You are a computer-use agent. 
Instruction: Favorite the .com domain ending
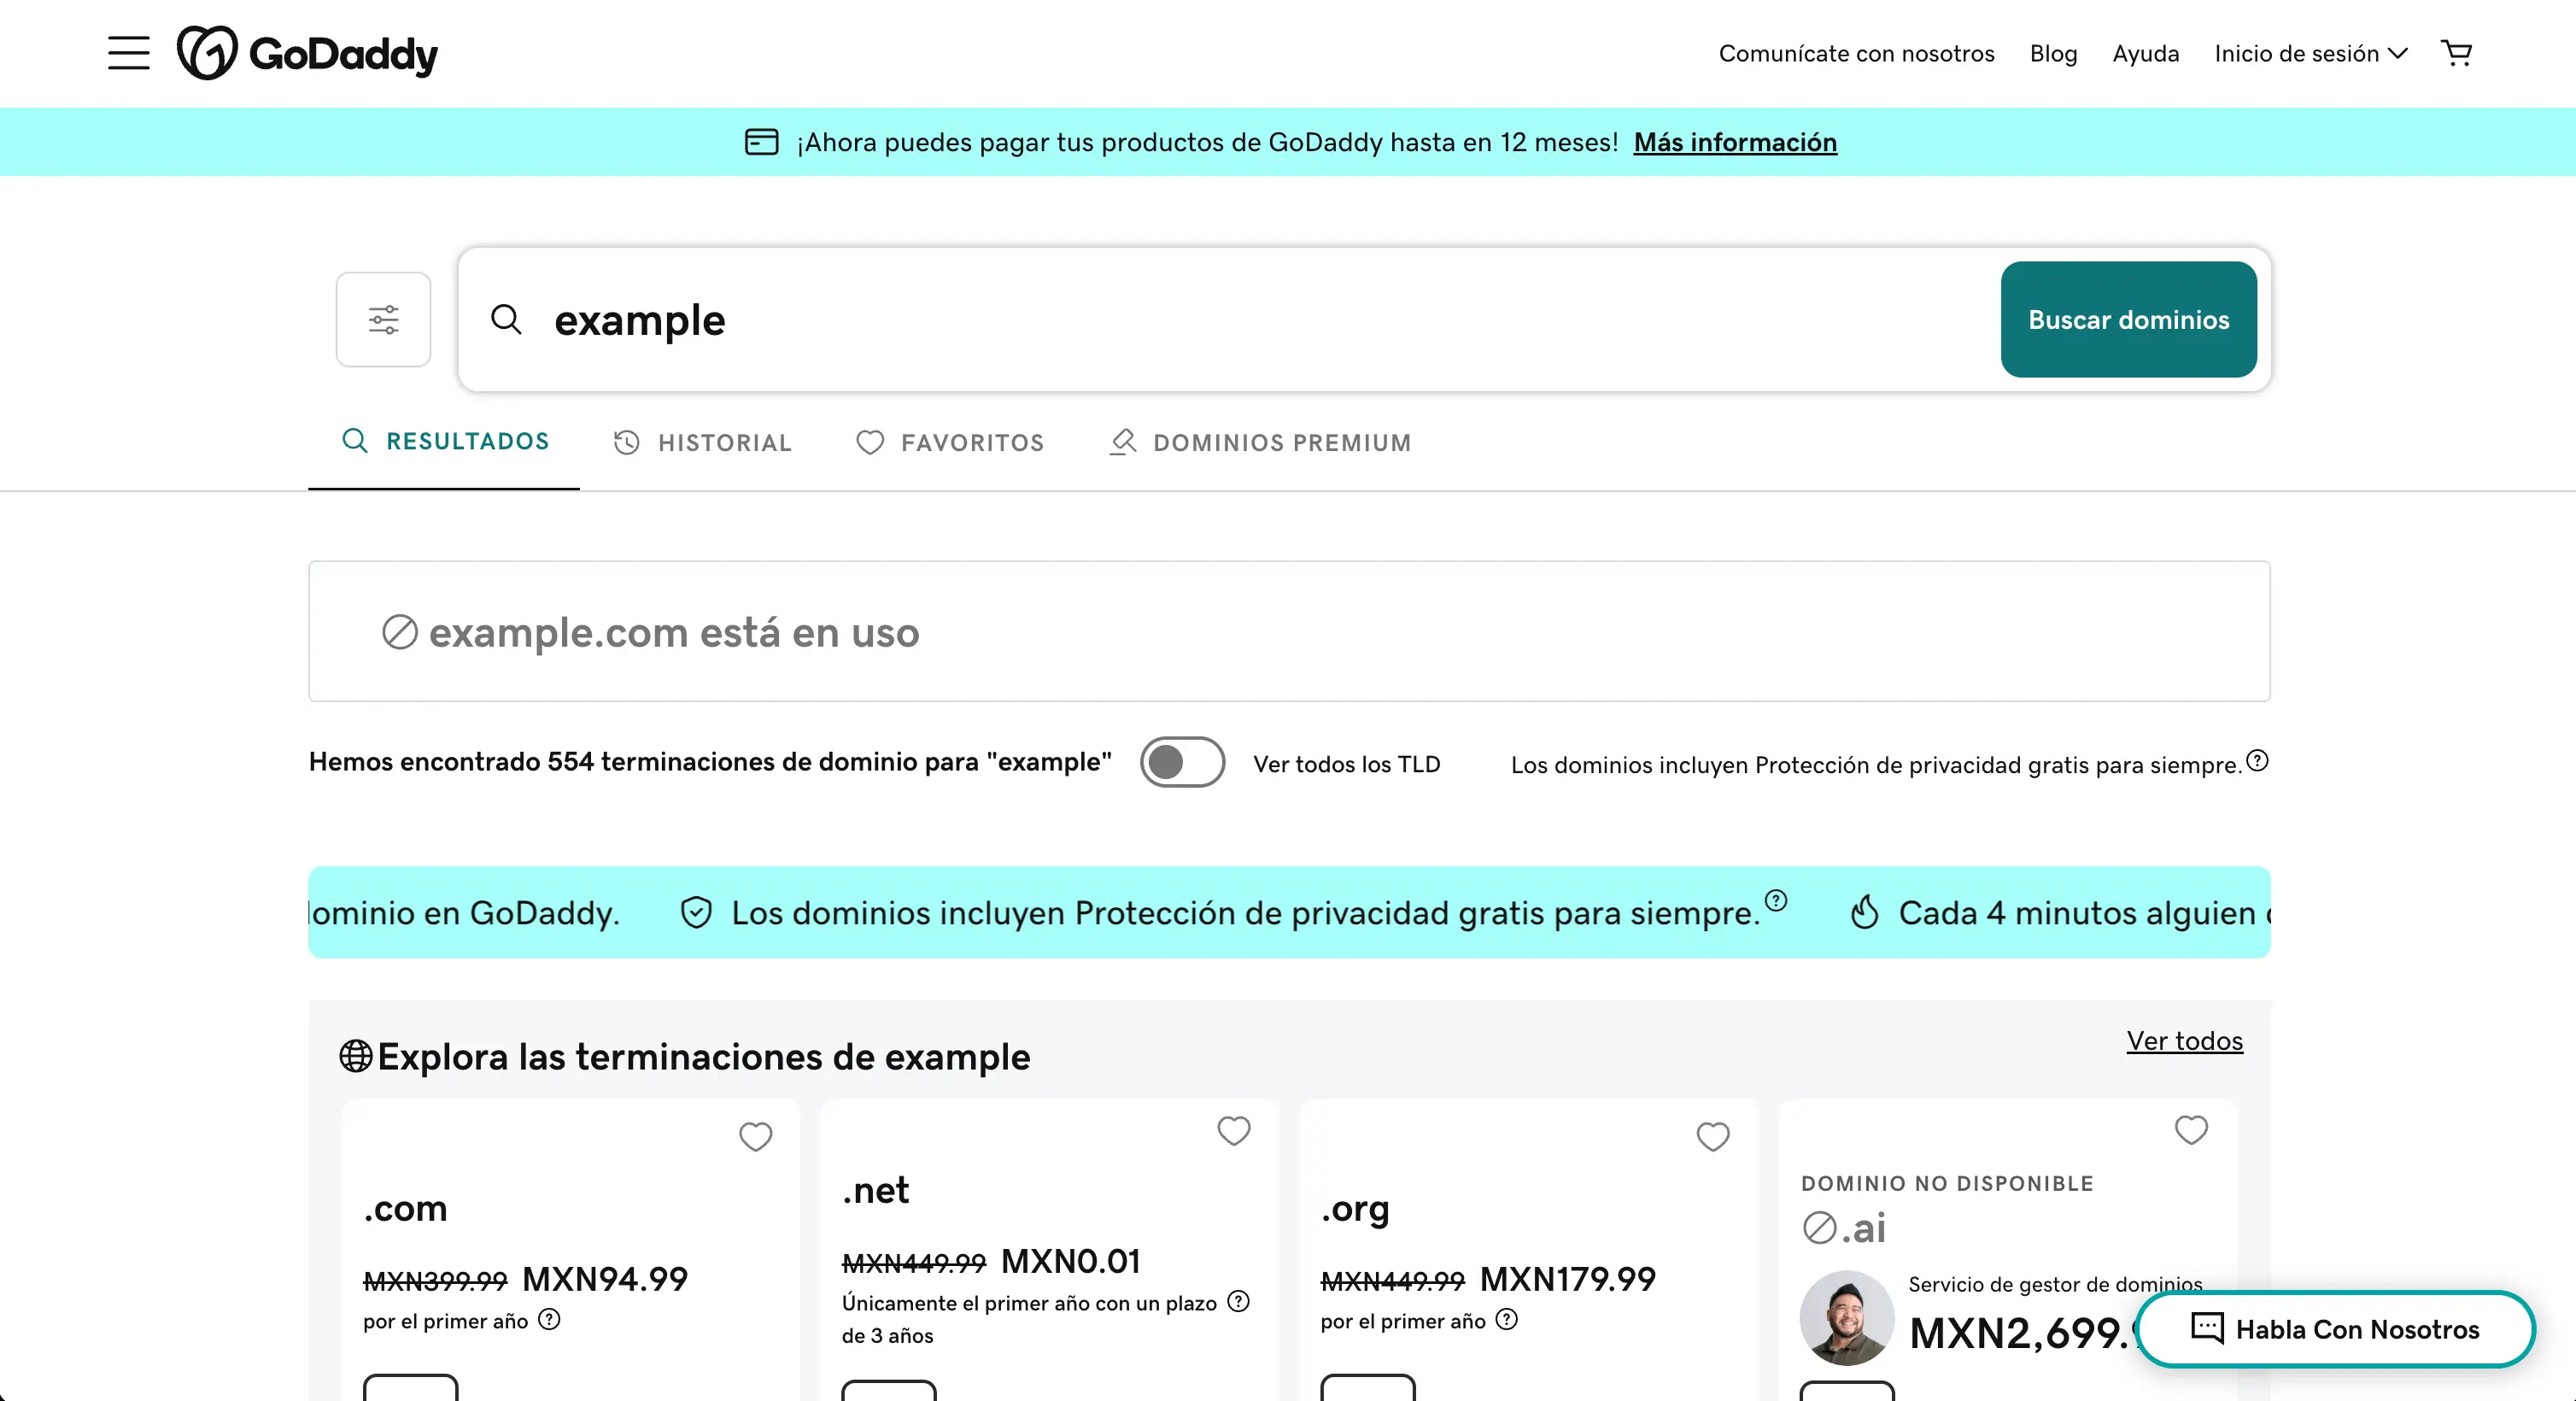[x=755, y=1137]
